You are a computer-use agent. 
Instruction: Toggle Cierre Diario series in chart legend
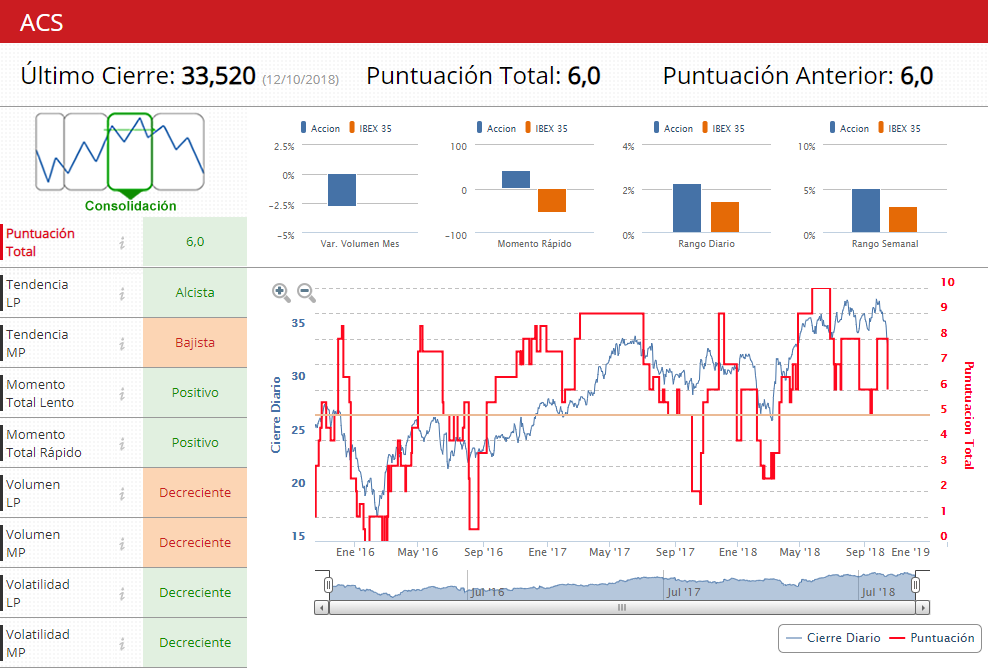pos(833,638)
